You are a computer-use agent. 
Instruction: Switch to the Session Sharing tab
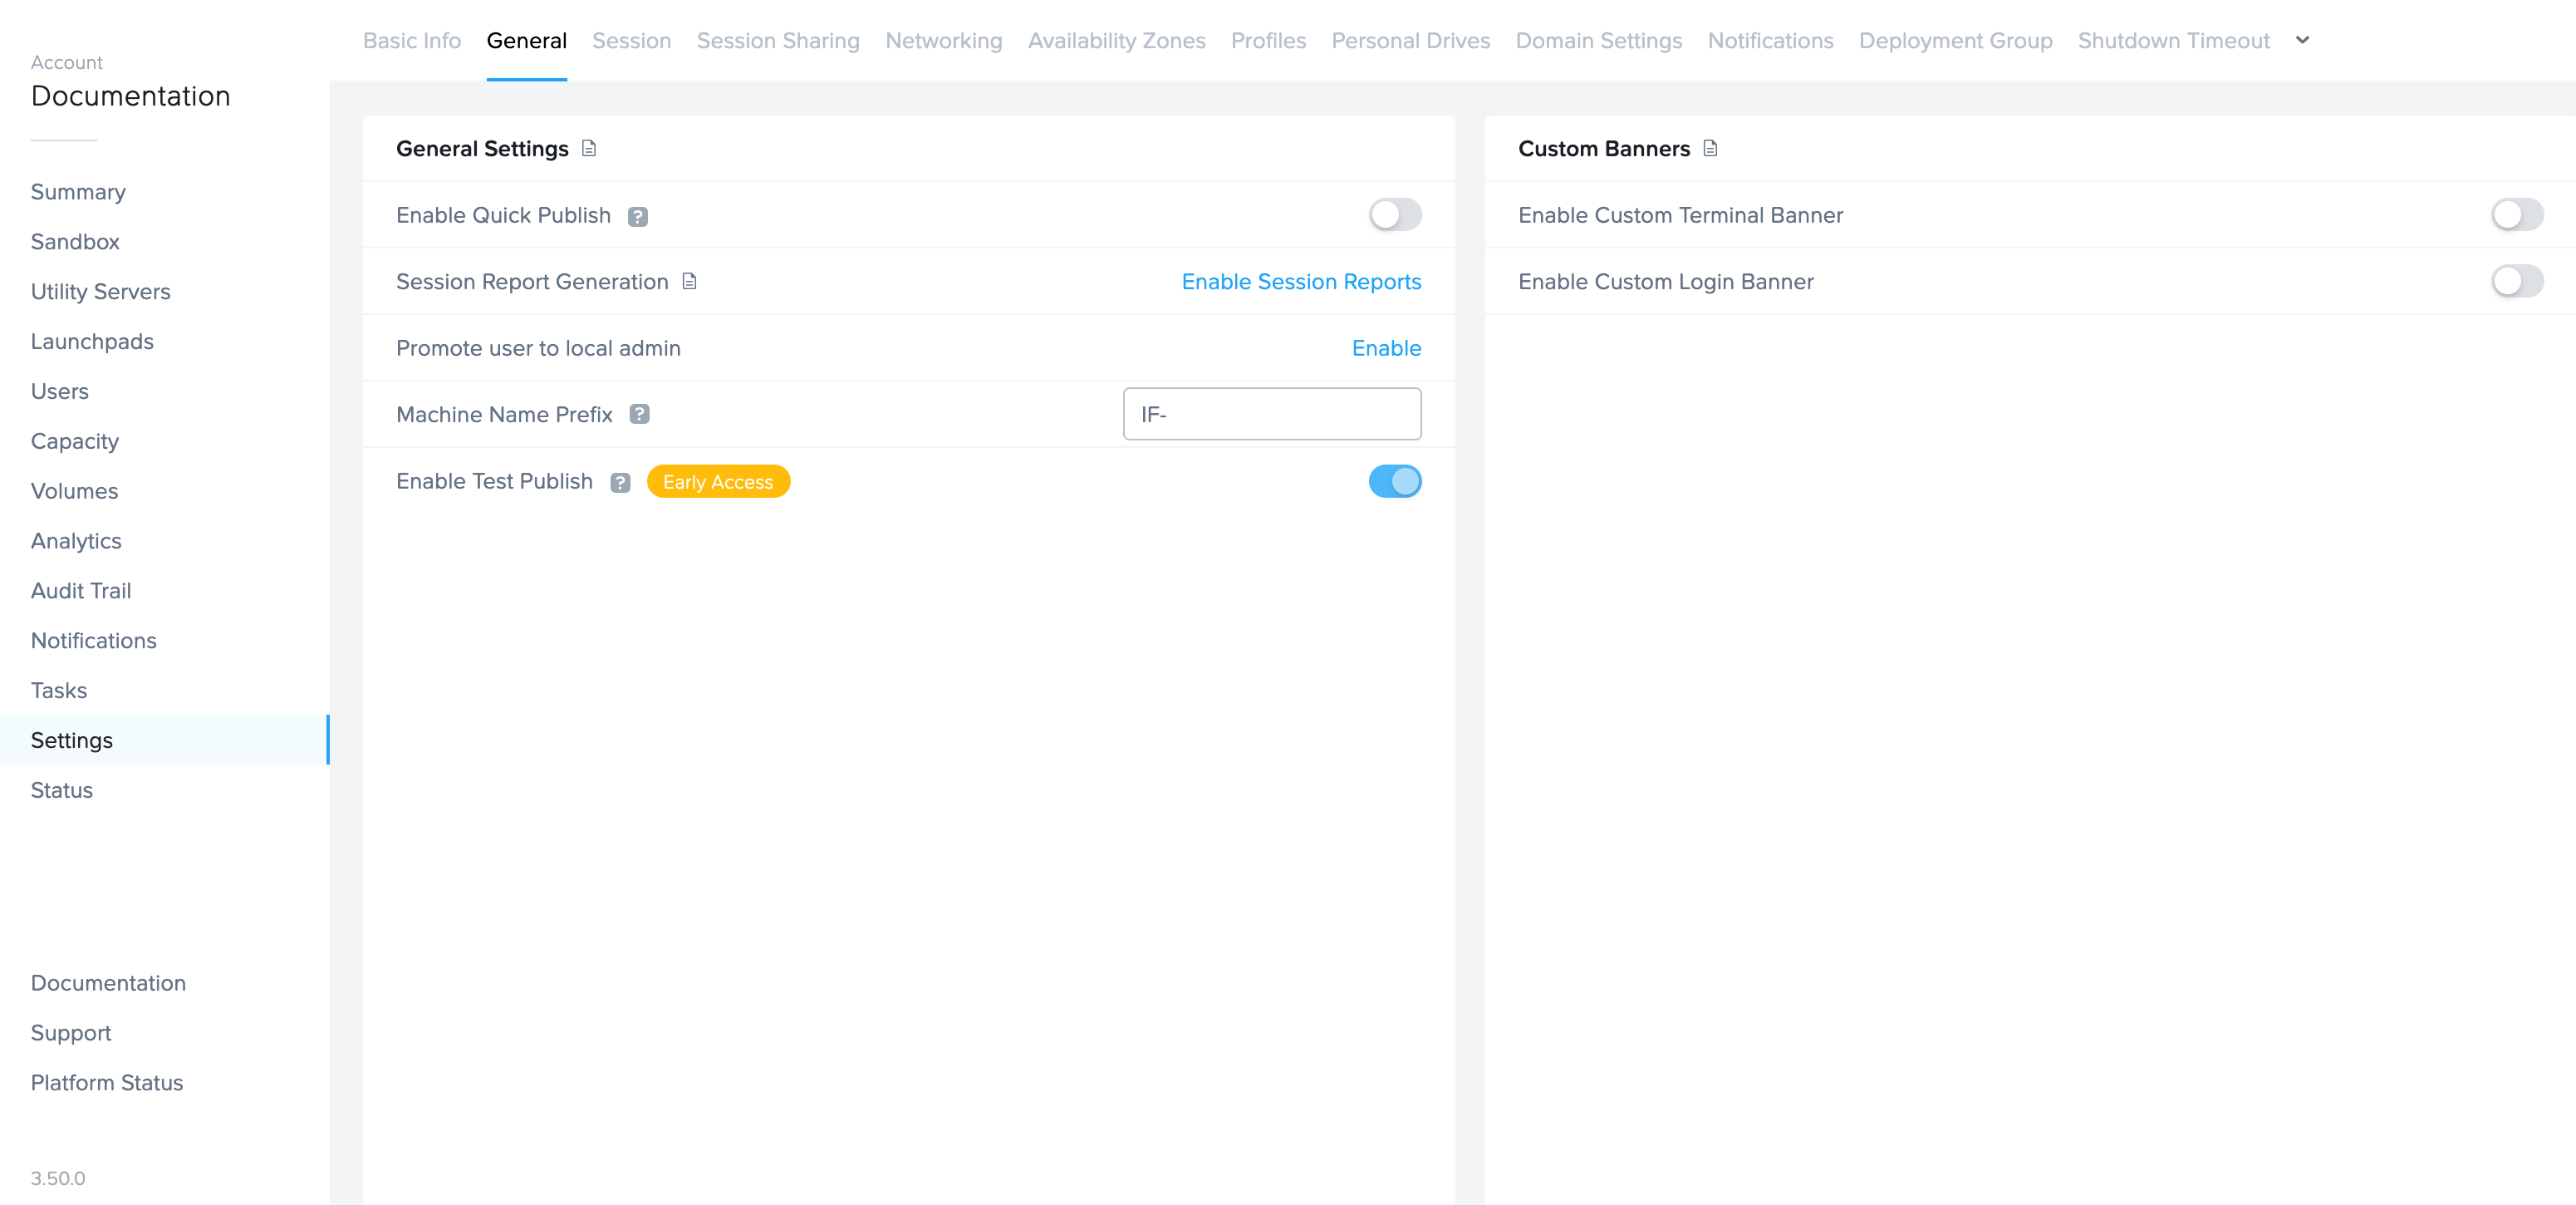[x=778, y=41]
